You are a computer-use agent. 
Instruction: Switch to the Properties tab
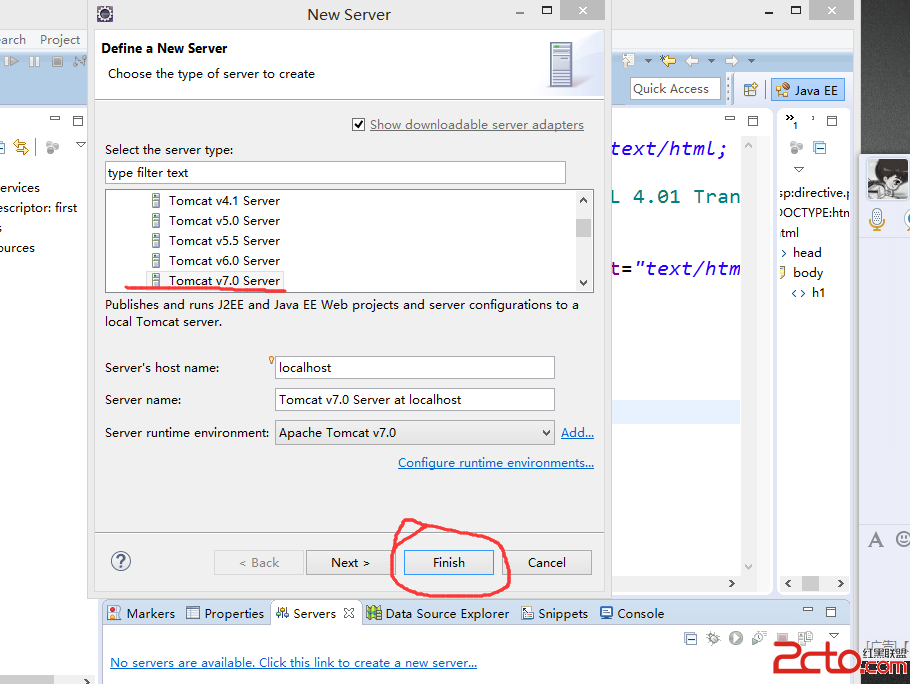[x=225, y=613]
